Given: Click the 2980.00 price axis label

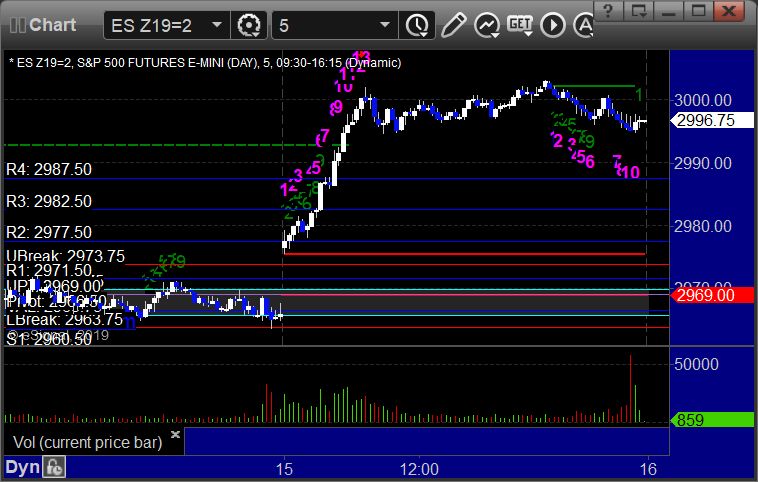Looking at the screenshot, I should pyautogui.click(x=703, y=226).
